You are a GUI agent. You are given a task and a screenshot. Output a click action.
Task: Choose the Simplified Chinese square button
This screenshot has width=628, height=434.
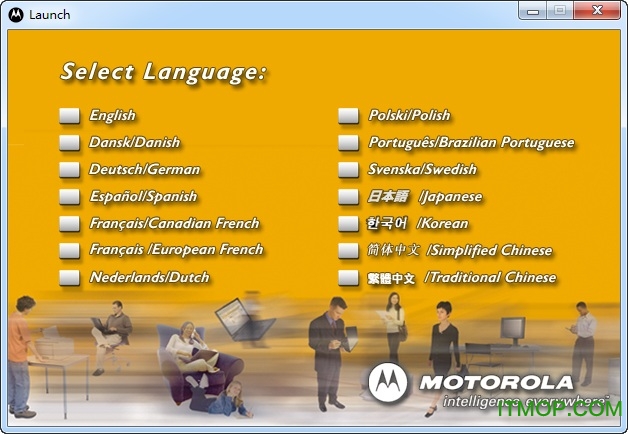[x=348, y=250]
